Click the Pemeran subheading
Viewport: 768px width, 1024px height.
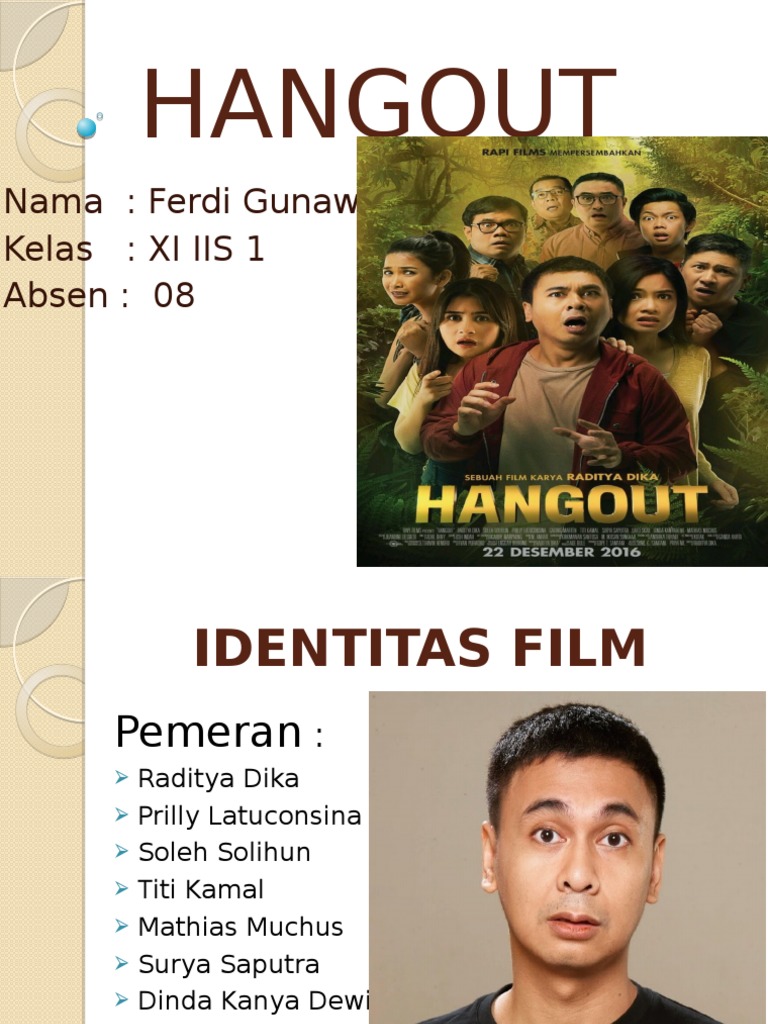219,732
